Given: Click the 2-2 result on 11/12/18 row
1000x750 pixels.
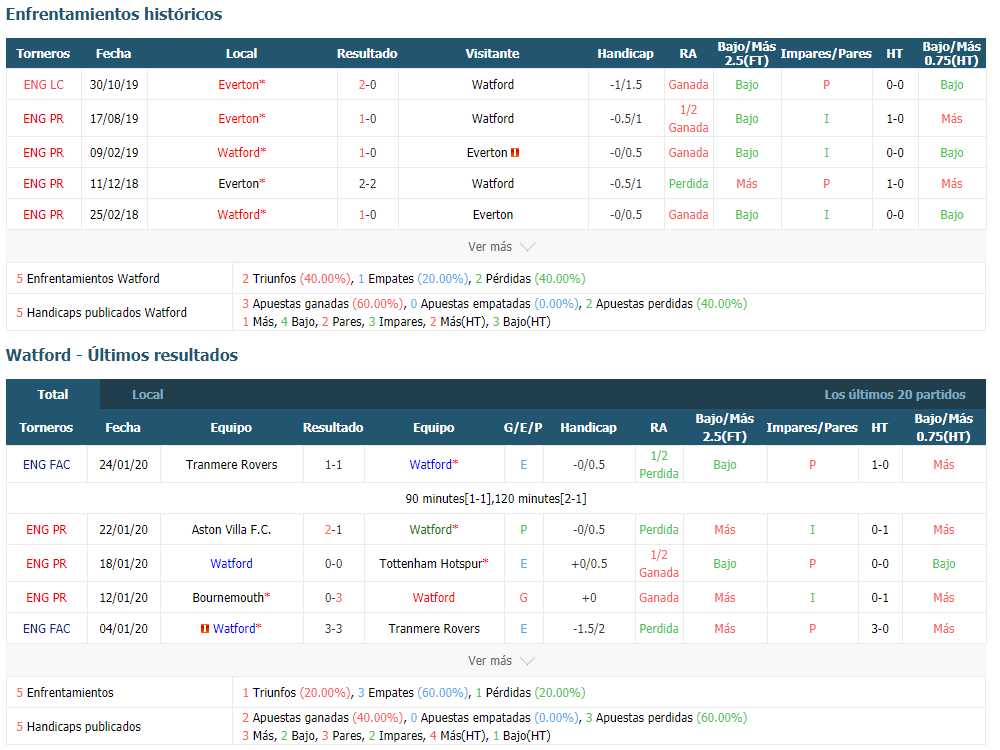Looking at the screenshot, I should (367, 184).
